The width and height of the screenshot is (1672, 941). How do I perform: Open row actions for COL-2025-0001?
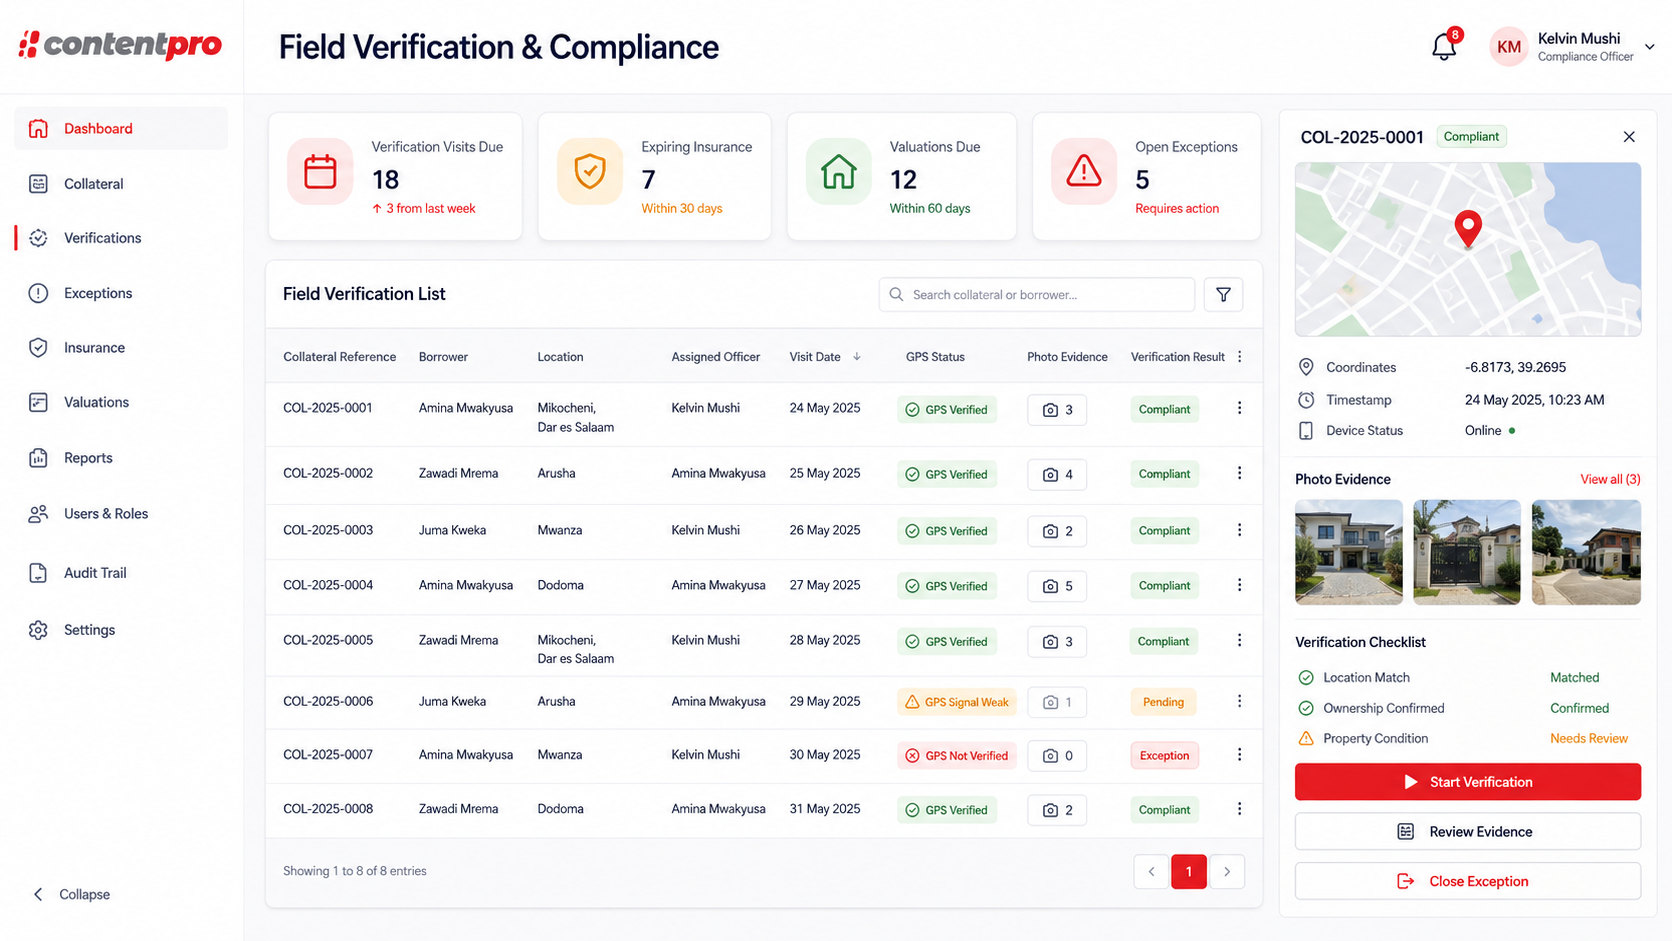click(1239, 408)
